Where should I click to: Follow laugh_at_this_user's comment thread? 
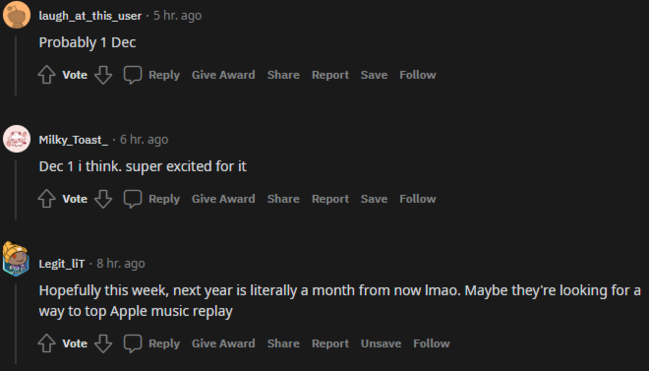(418, 75)
